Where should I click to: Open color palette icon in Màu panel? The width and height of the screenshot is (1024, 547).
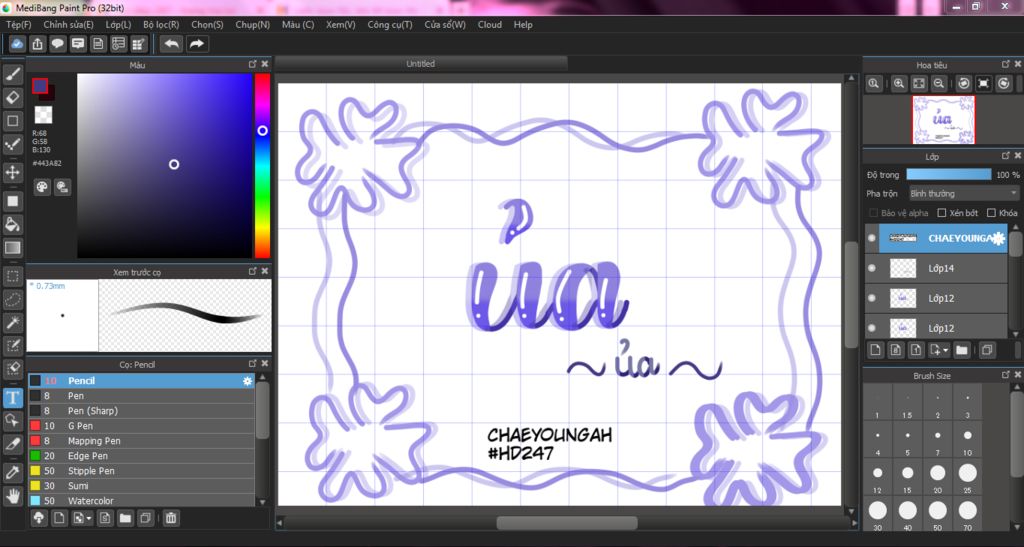[x=42, y=187]
